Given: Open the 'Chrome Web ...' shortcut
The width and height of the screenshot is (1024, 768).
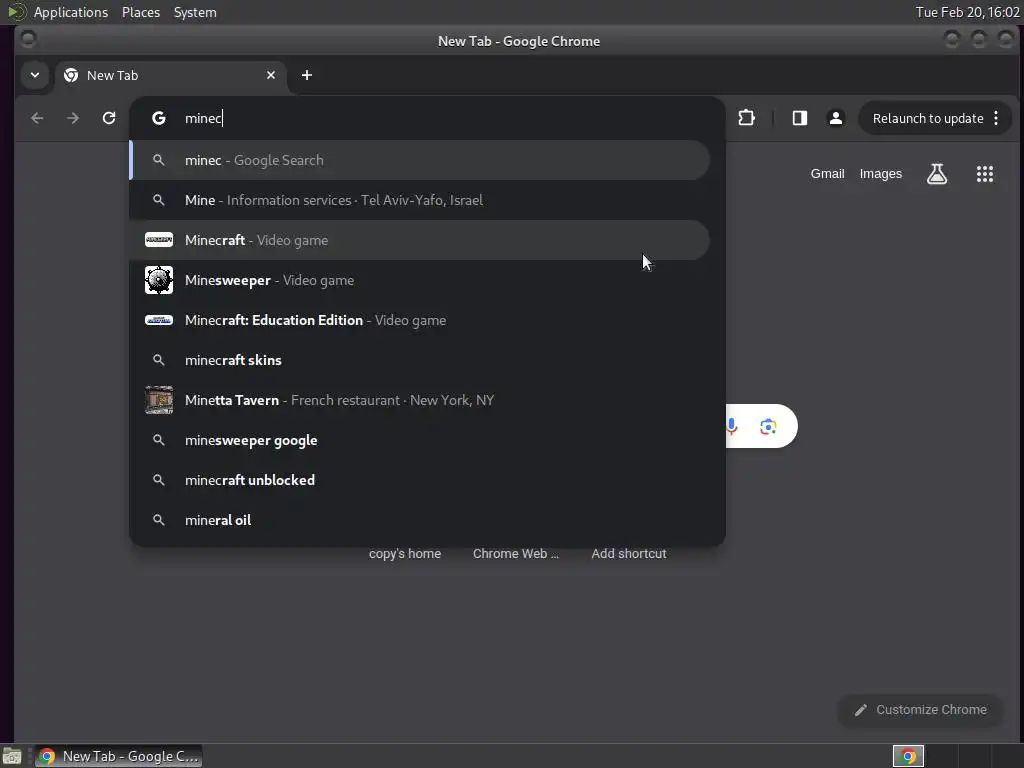Looking at the screenshot, I should [x=516, y=554].
